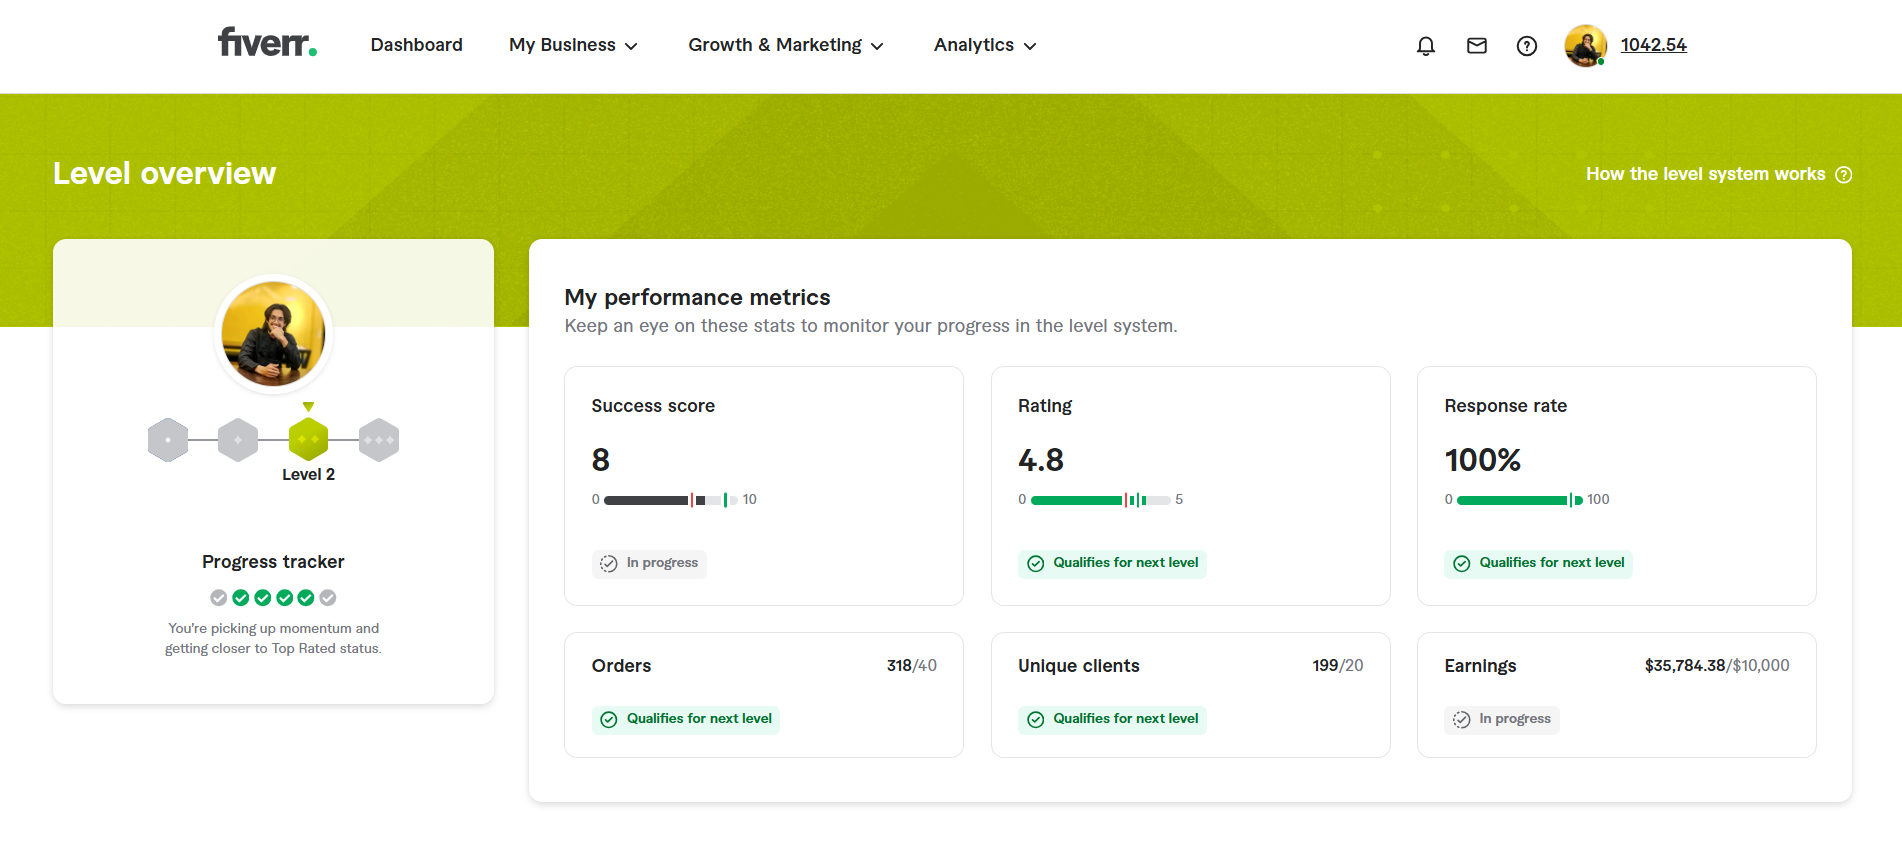Image resolution: width=1902 pixels, height=842 pixels.
Task: Click the Unique clients 199/20 value
Action: (1338, 666)
